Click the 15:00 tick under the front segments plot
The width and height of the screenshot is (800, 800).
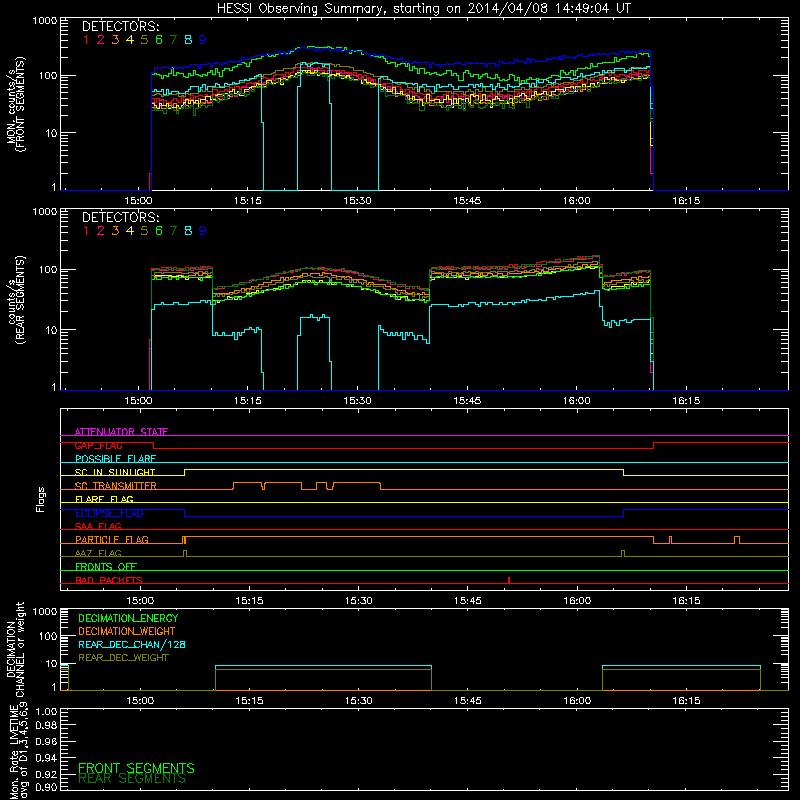click(x=138, y=201)
